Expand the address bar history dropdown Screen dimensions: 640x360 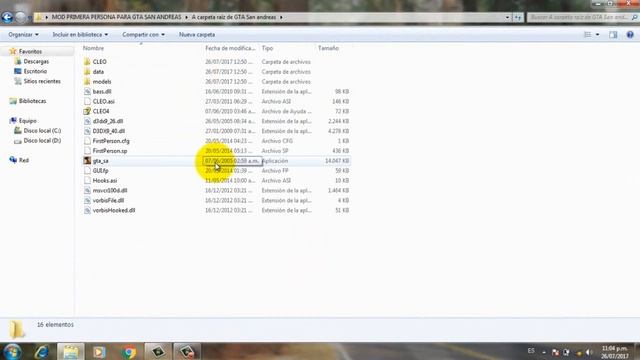(x=507, y=17)
